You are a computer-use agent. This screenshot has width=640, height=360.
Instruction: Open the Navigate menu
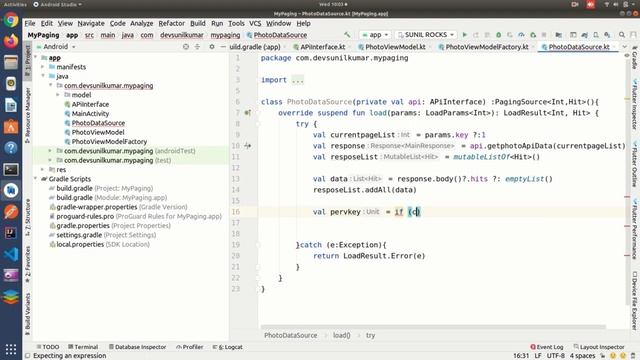pyautogui.click(x=91, y=23)
